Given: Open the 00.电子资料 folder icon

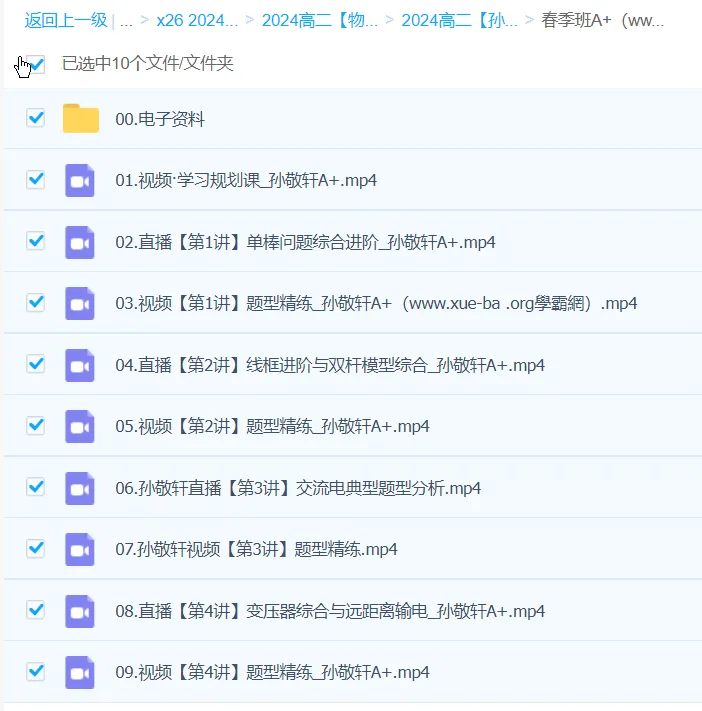Looking at the screenshot, I should coord(80,119).
